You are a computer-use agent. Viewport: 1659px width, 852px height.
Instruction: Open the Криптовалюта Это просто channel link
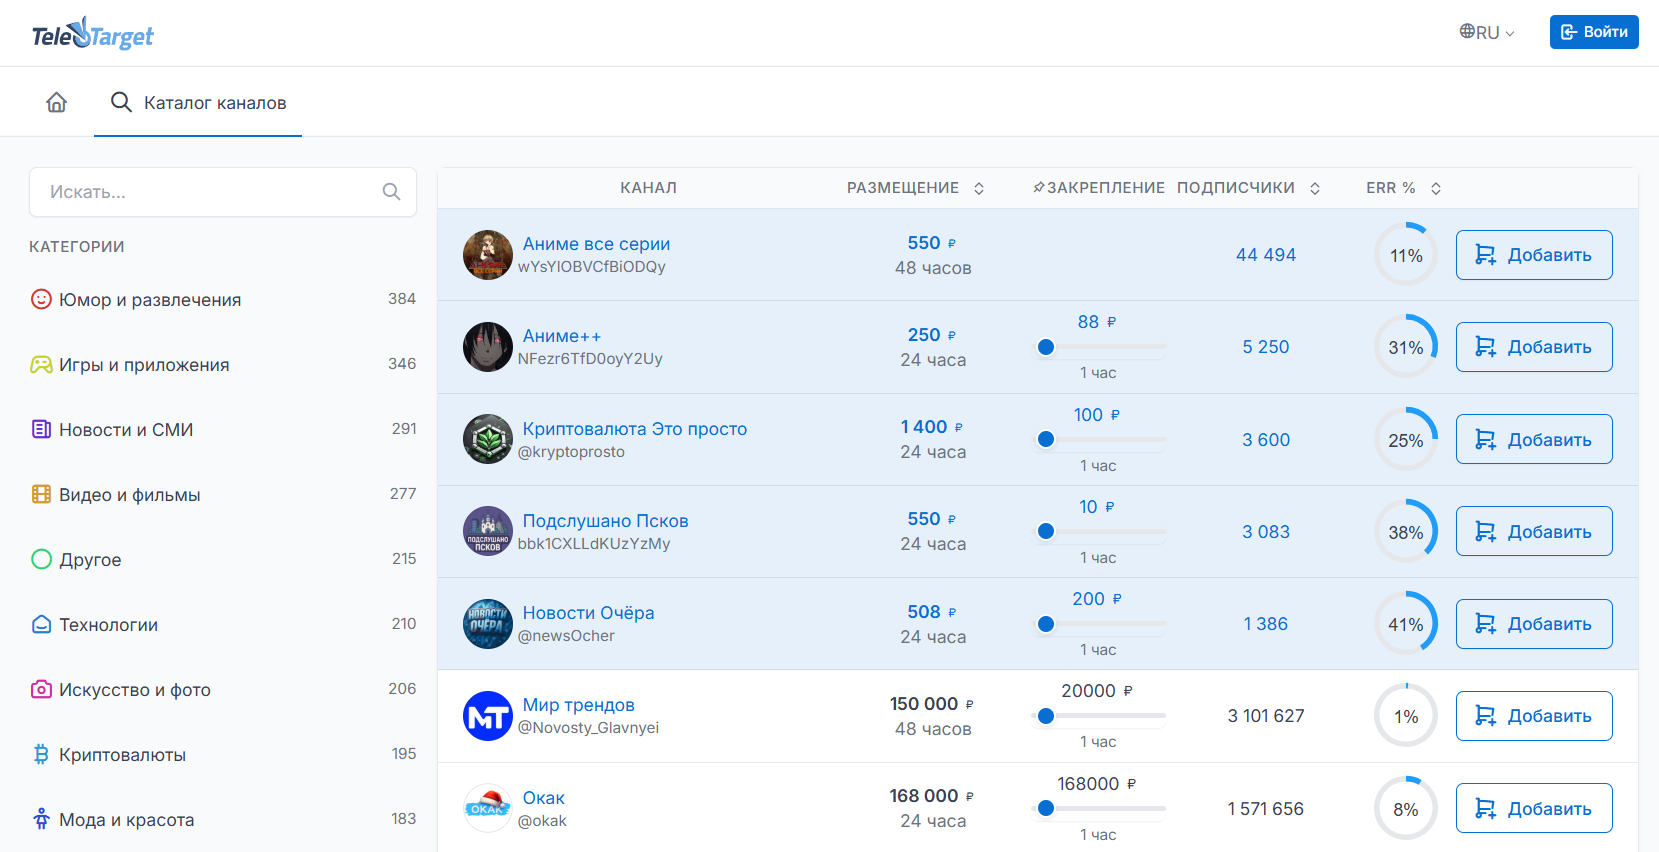click(x=635, y=428)
